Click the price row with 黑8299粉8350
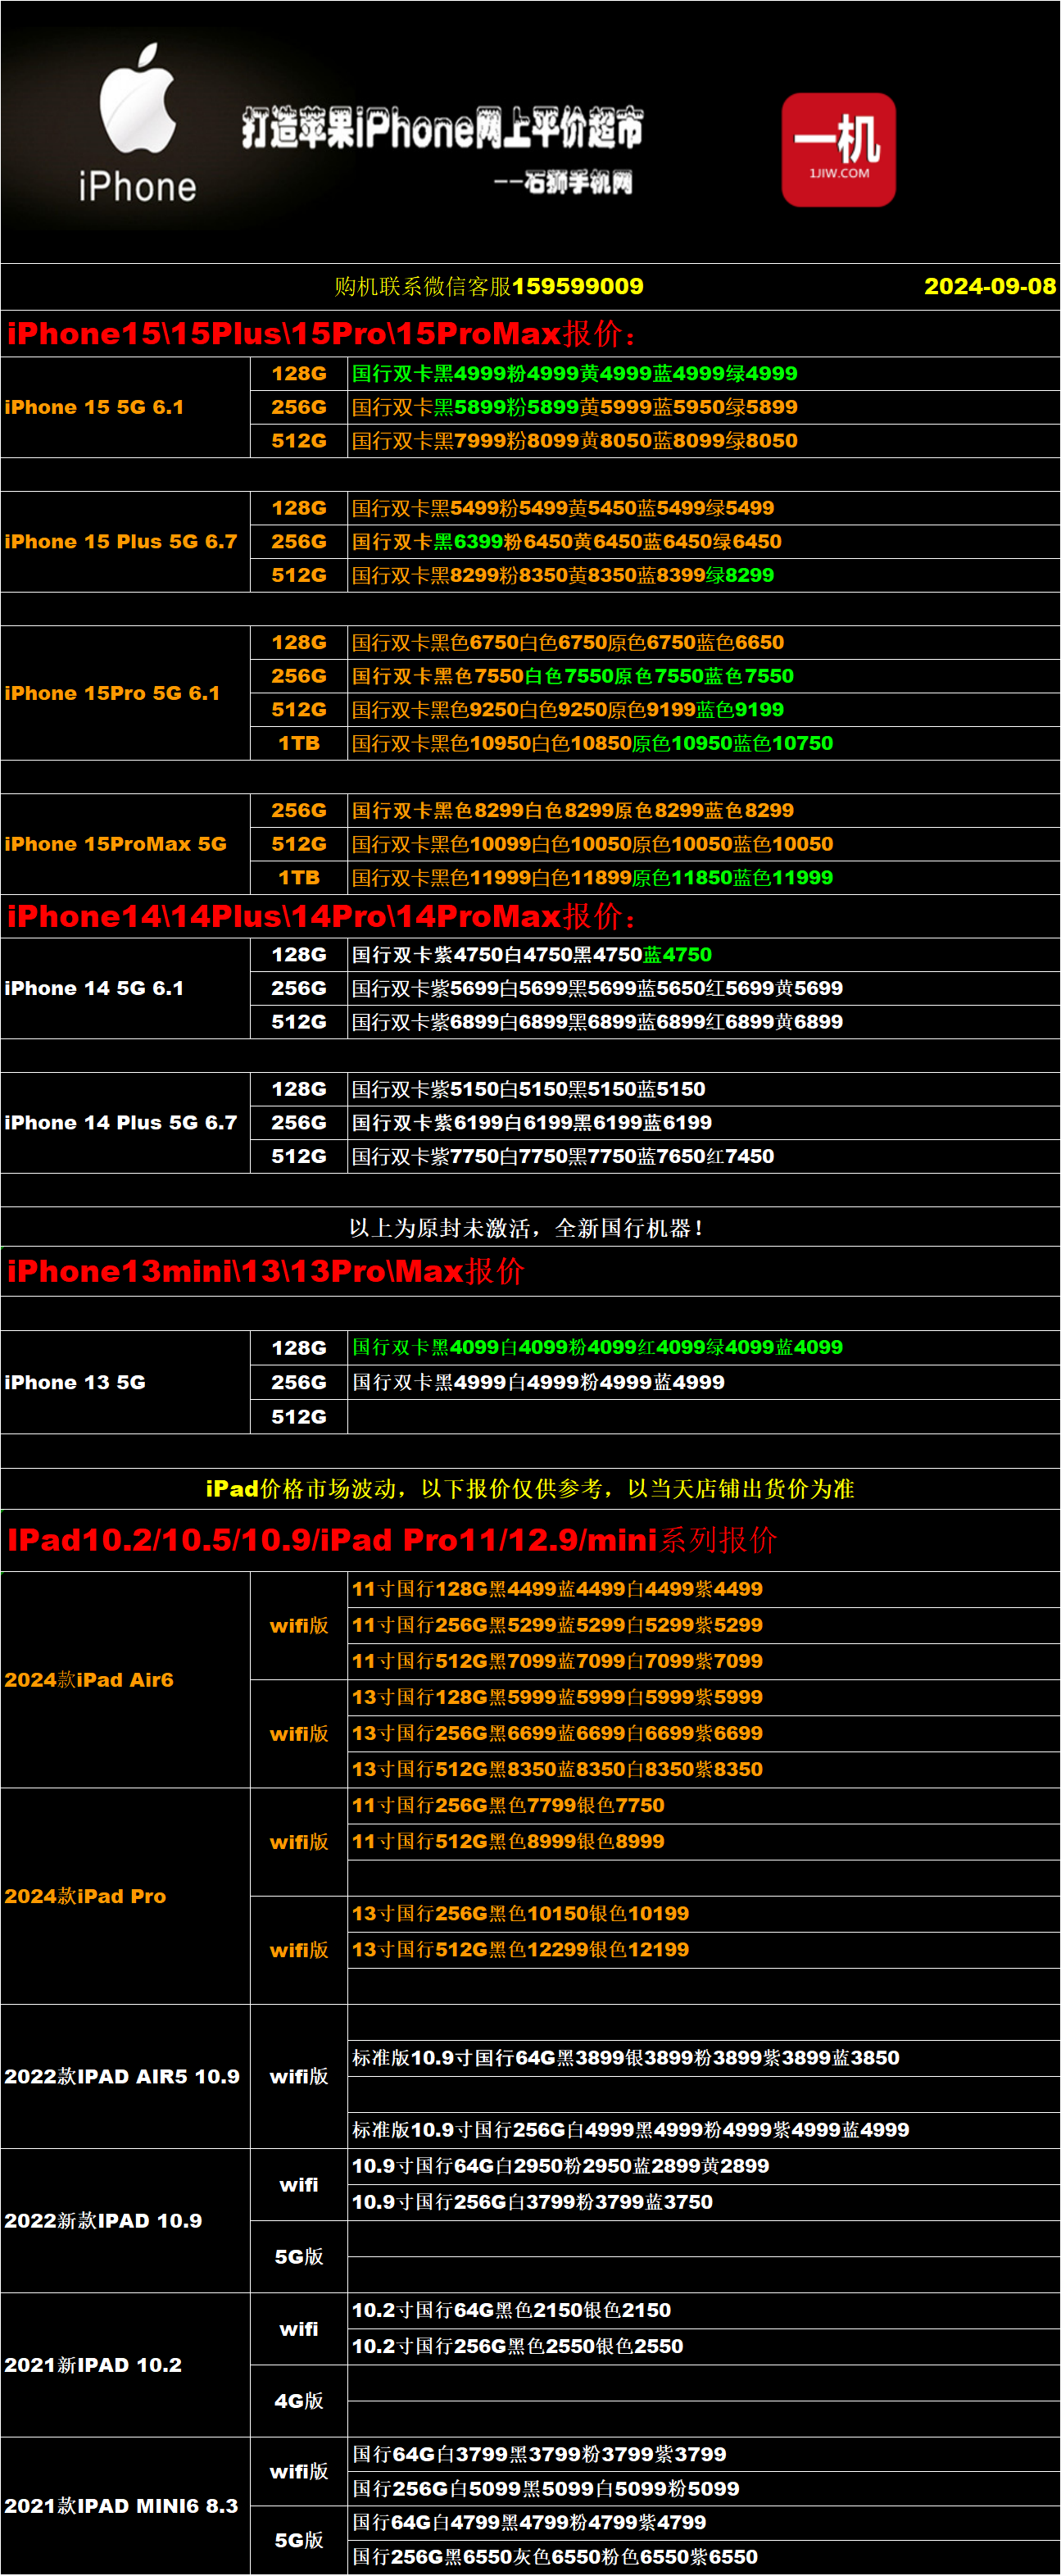 (703, 575)
